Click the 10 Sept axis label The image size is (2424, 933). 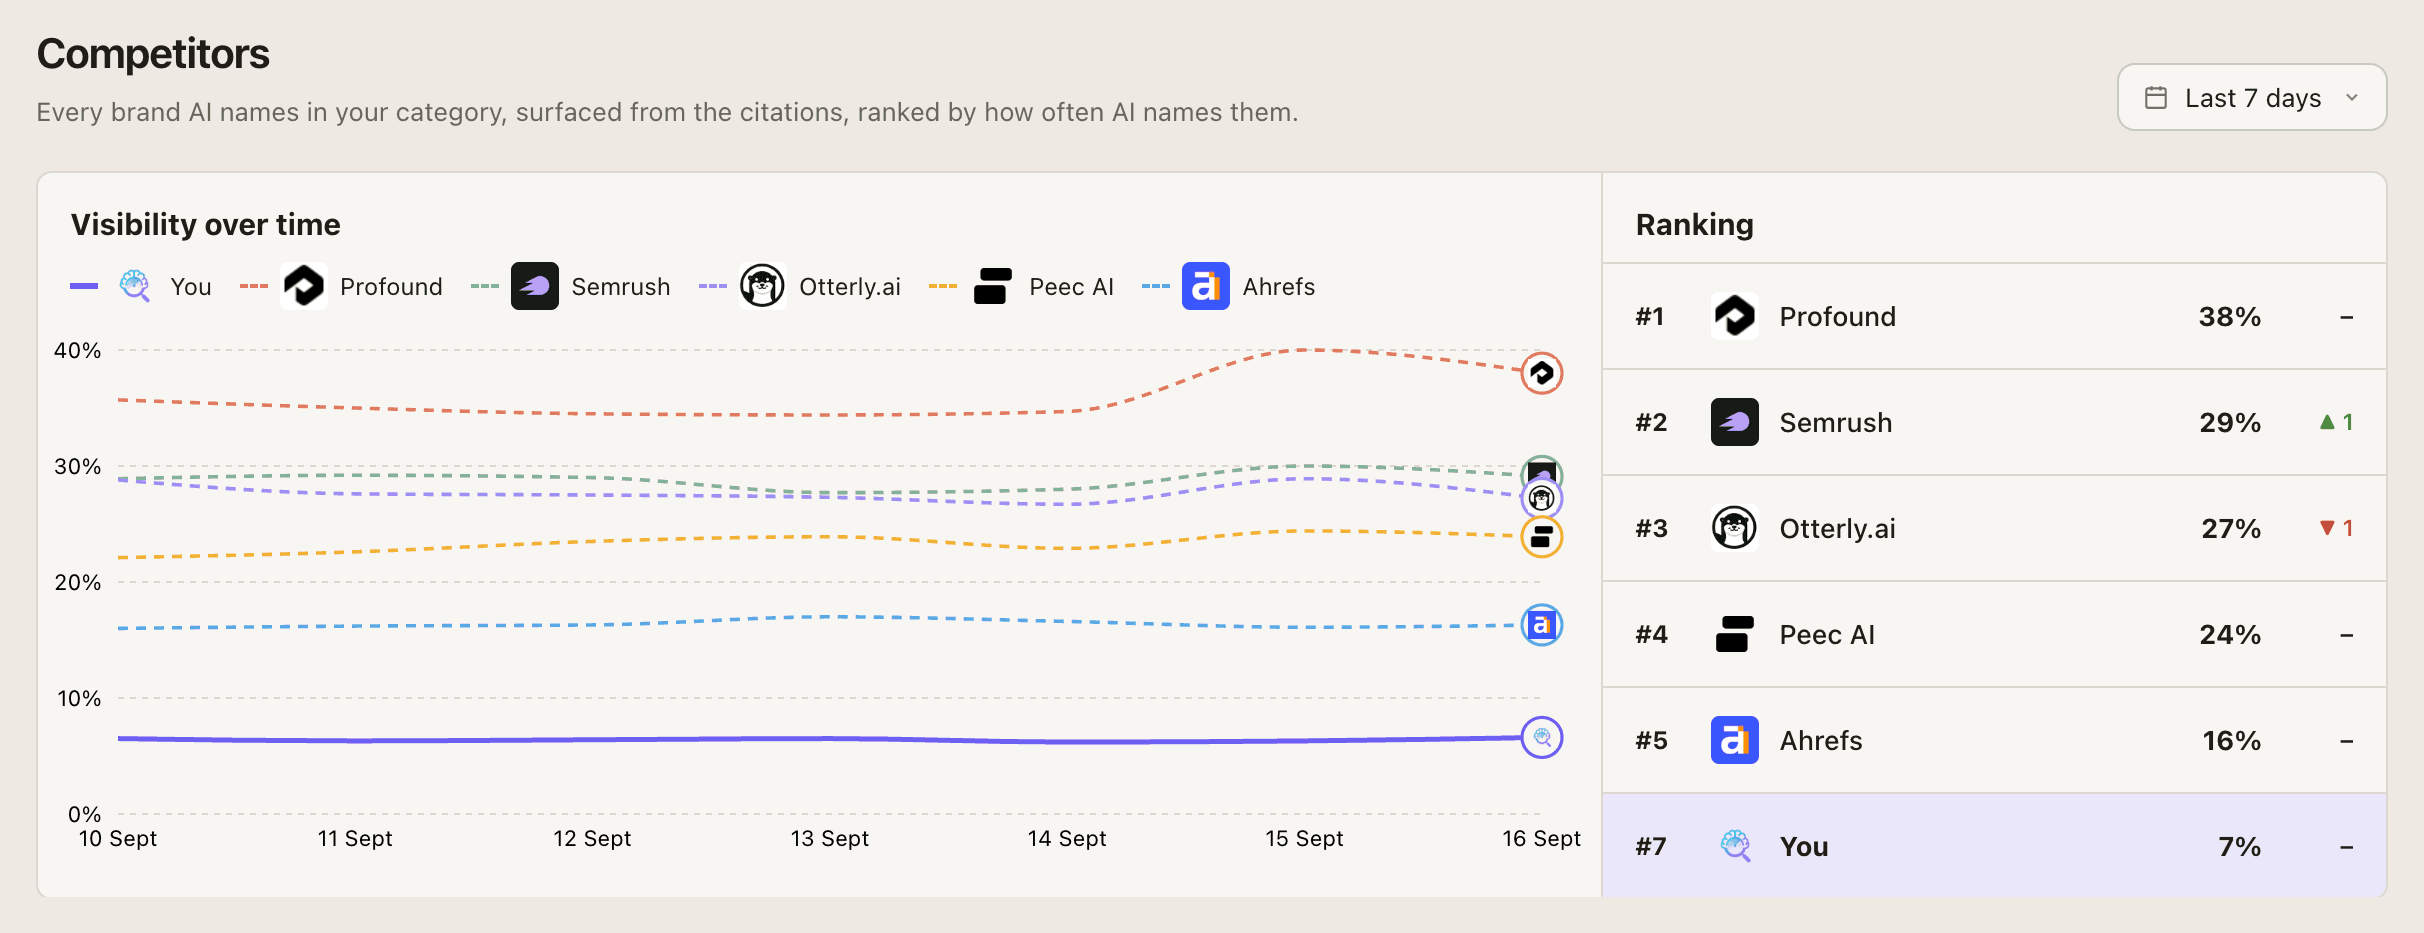118,839
